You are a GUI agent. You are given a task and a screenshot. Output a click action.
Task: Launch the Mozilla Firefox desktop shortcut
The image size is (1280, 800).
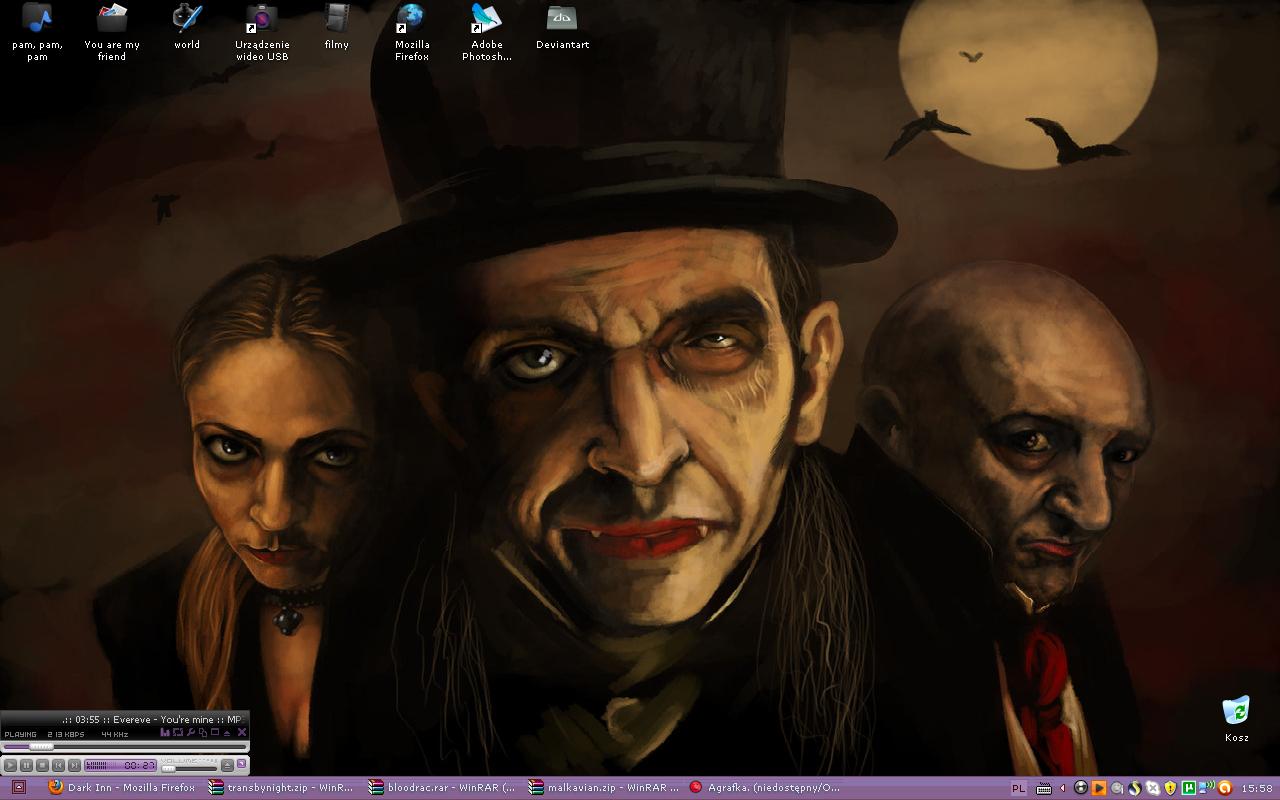click(x=412, y=32)
